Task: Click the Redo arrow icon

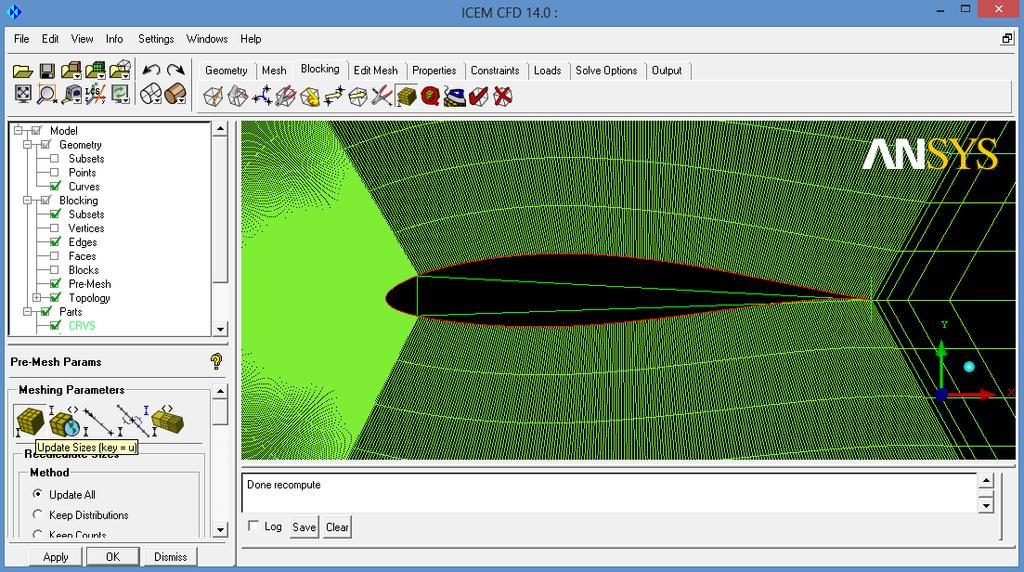Action: 176,71
